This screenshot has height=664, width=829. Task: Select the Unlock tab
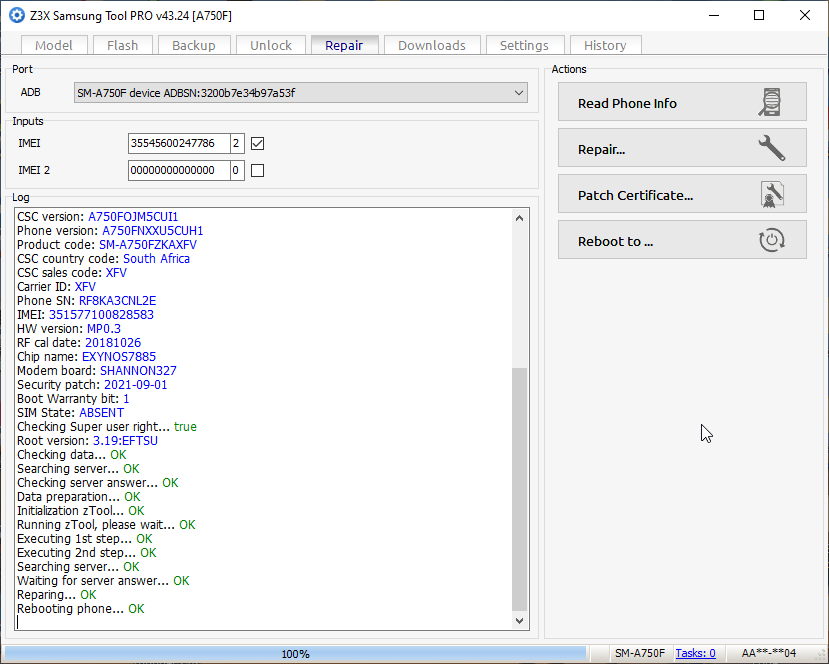pyautogui.click(x=271, y=45)
